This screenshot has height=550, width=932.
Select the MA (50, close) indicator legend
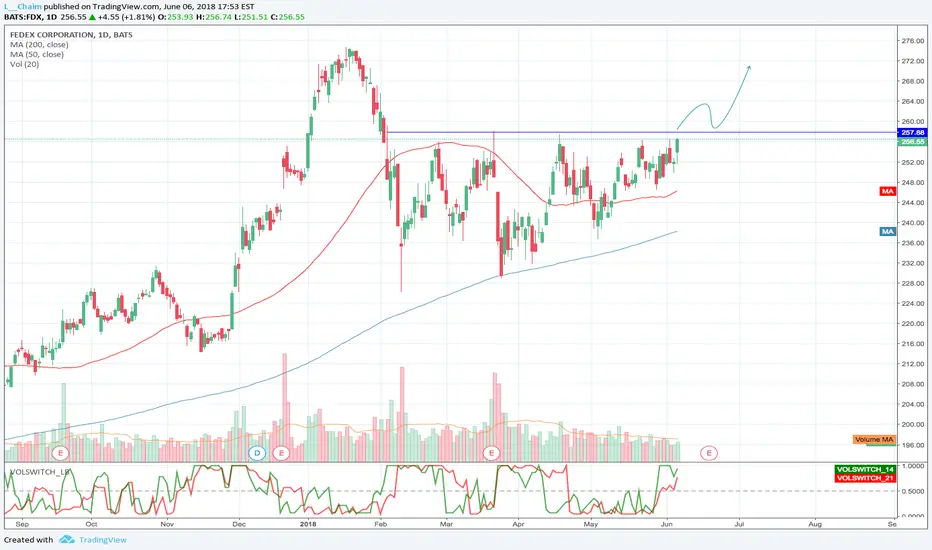click(37, 54)
